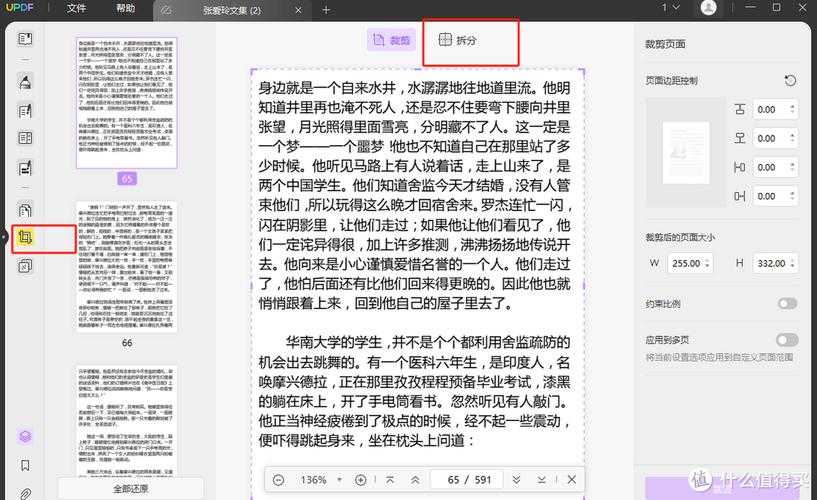The image size is (817, 500).
Task: Click the top margin stepper arrows
Action: click(793, 109)
